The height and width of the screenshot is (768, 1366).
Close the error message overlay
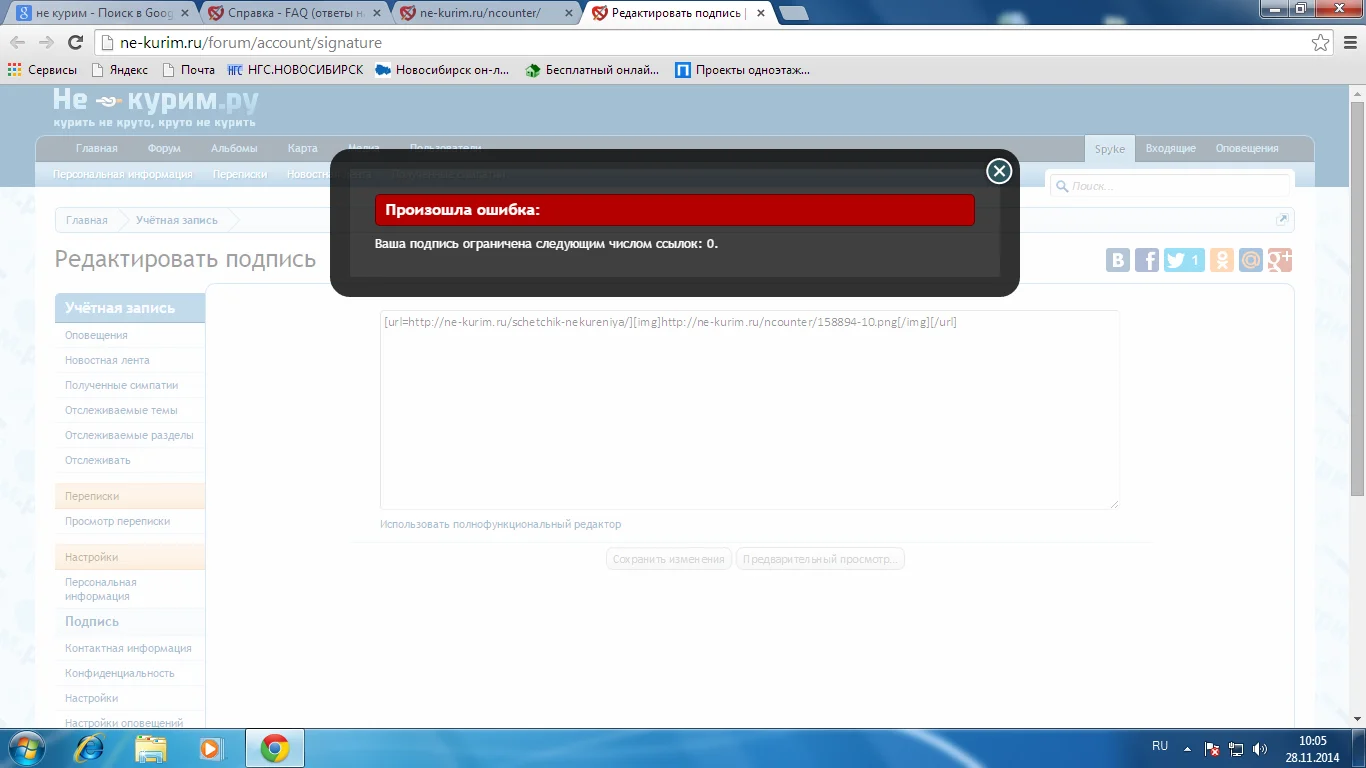(999, 171)
